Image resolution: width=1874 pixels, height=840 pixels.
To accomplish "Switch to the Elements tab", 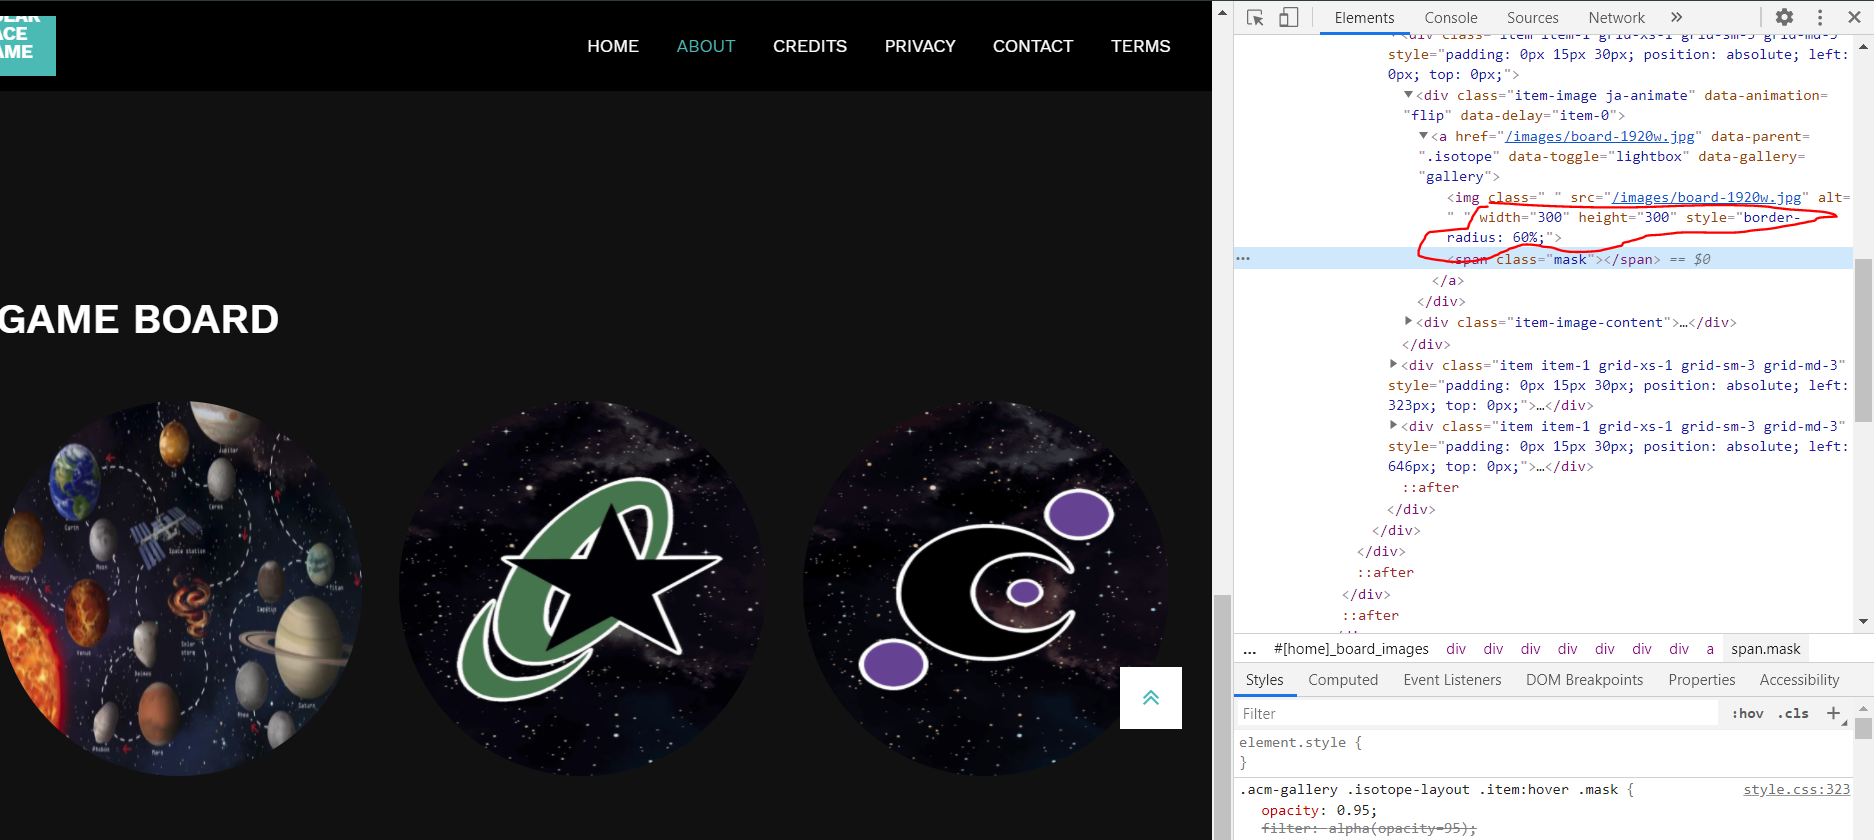I will coord(1364,18).
